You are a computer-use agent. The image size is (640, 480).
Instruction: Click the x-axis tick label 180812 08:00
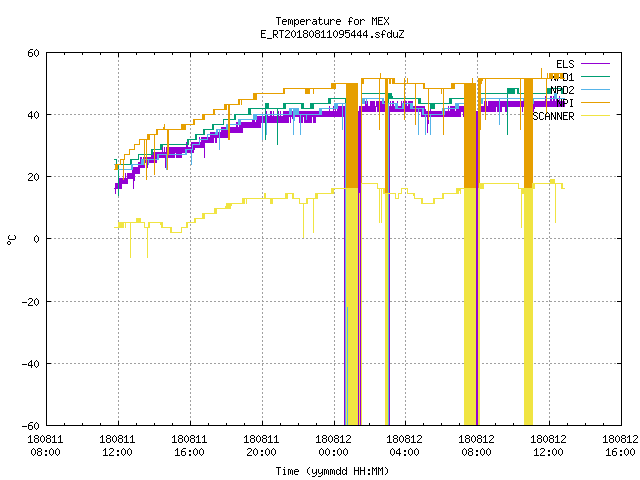click(x=476, y=446)
